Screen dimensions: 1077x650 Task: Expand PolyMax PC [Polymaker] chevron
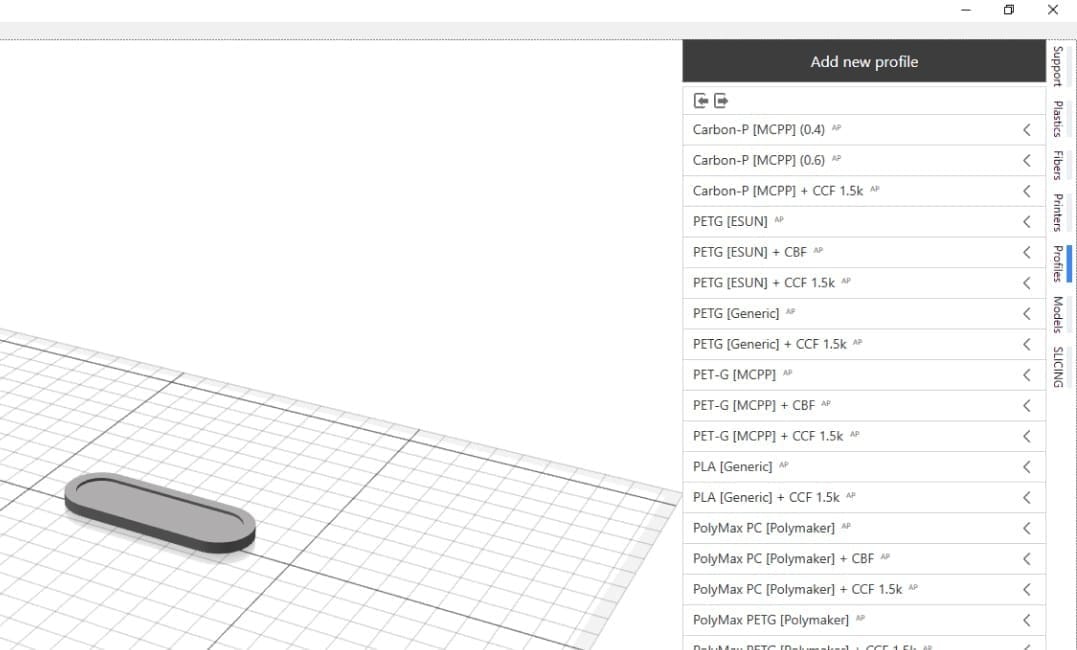pos(1027,528)
